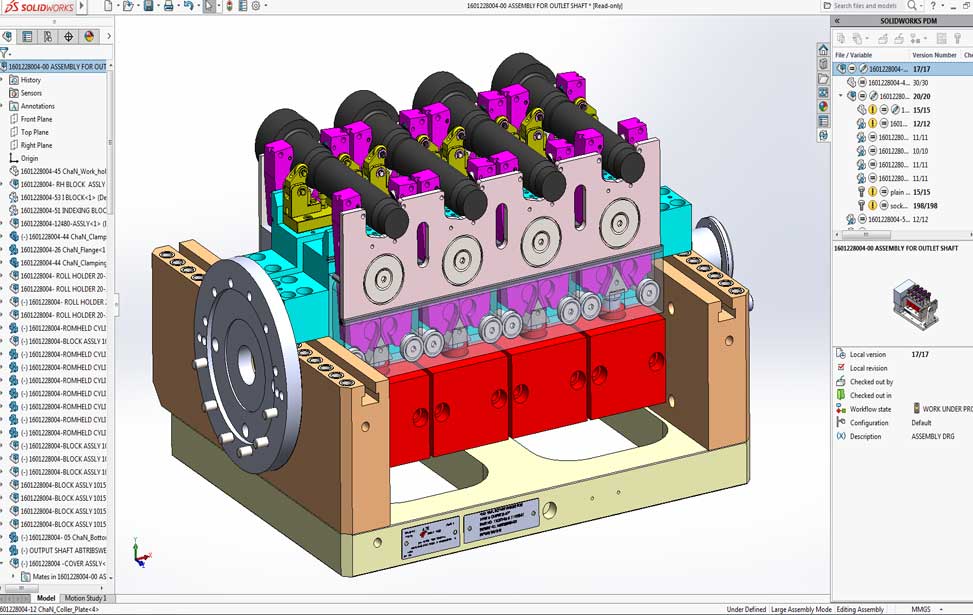This screenshot has width=973, height=615.
Task: Click 'Editing Assembly' in the status bar
Action: pos(860,609)
